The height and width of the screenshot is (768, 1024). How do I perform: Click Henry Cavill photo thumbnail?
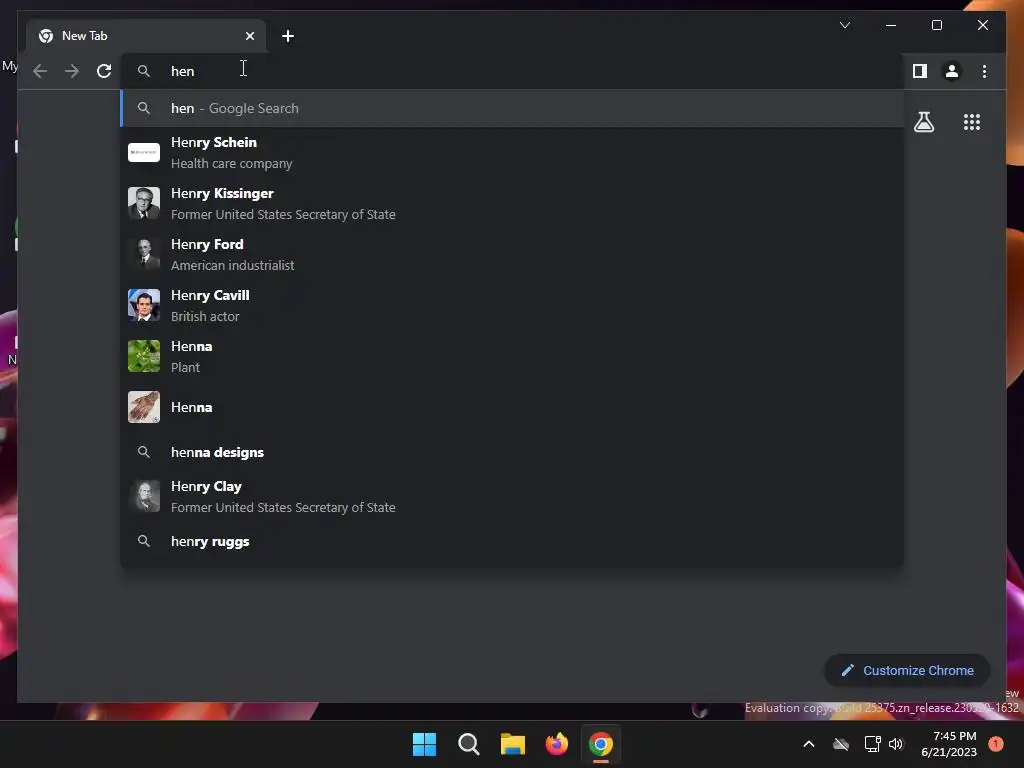point(144,305)
